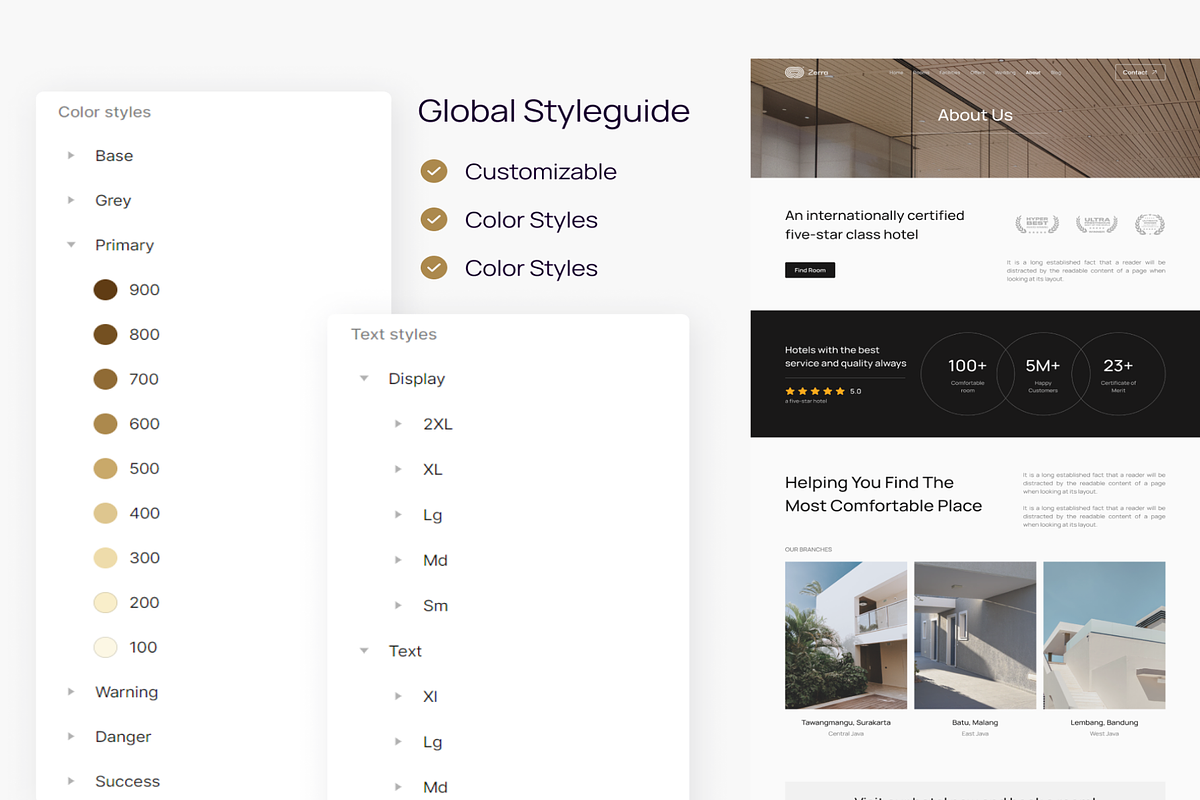Click the 5M+ Happy Customers circle

1043,373
